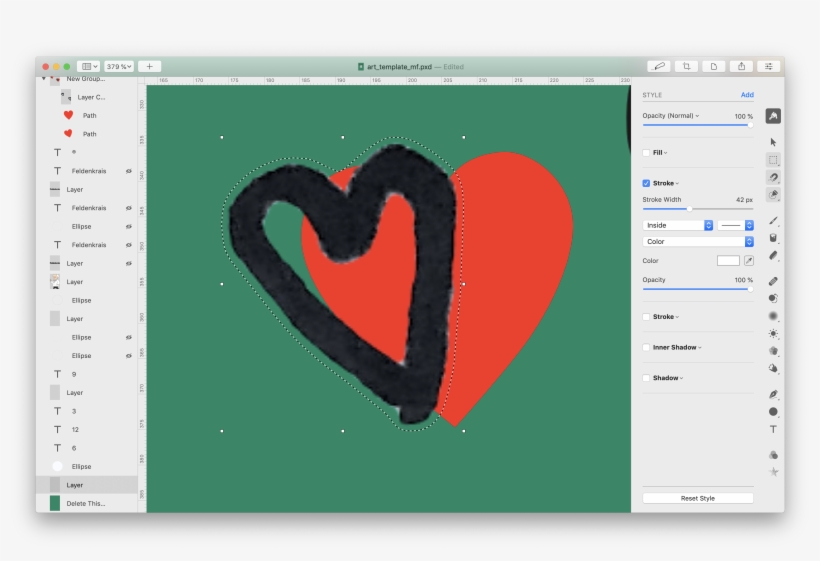Open the Color stroke type dropdown
The height and width of the screenshot is (561, 820).
coord(698,242)
